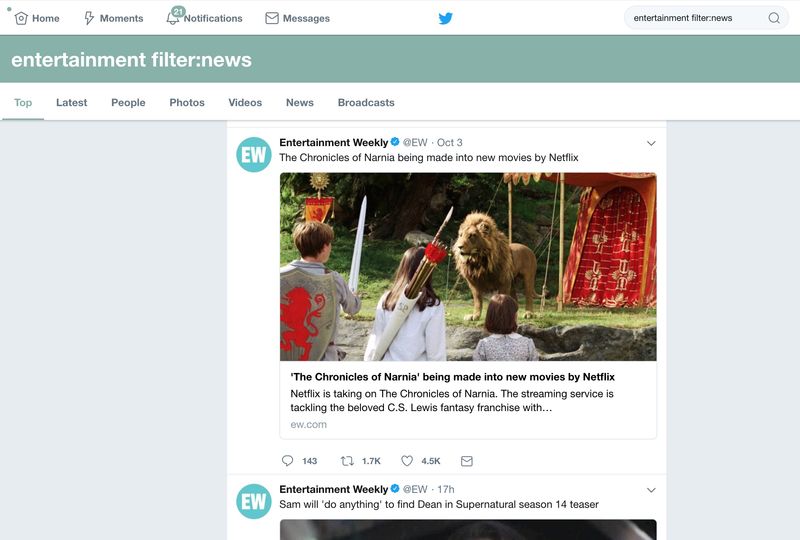Screen dimensions: 800x540
Task: Click verified badge on Narnia tweet author
Action: (x=395, y=142)
